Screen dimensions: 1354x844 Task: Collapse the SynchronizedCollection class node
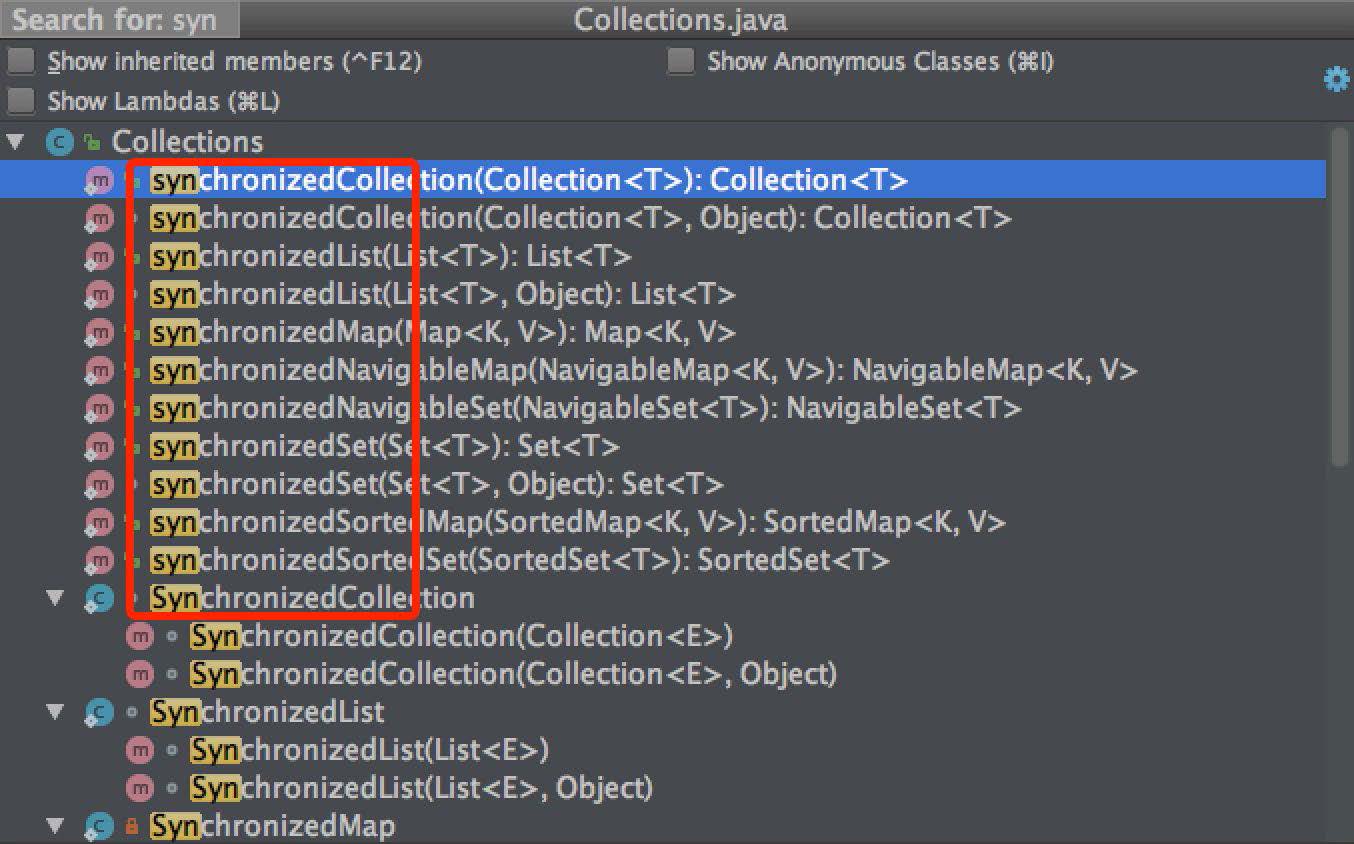pos(55,598)
